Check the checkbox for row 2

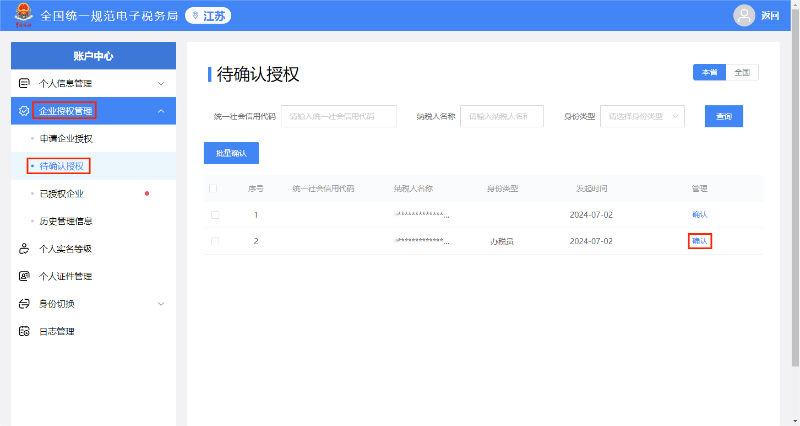point(215,241)
